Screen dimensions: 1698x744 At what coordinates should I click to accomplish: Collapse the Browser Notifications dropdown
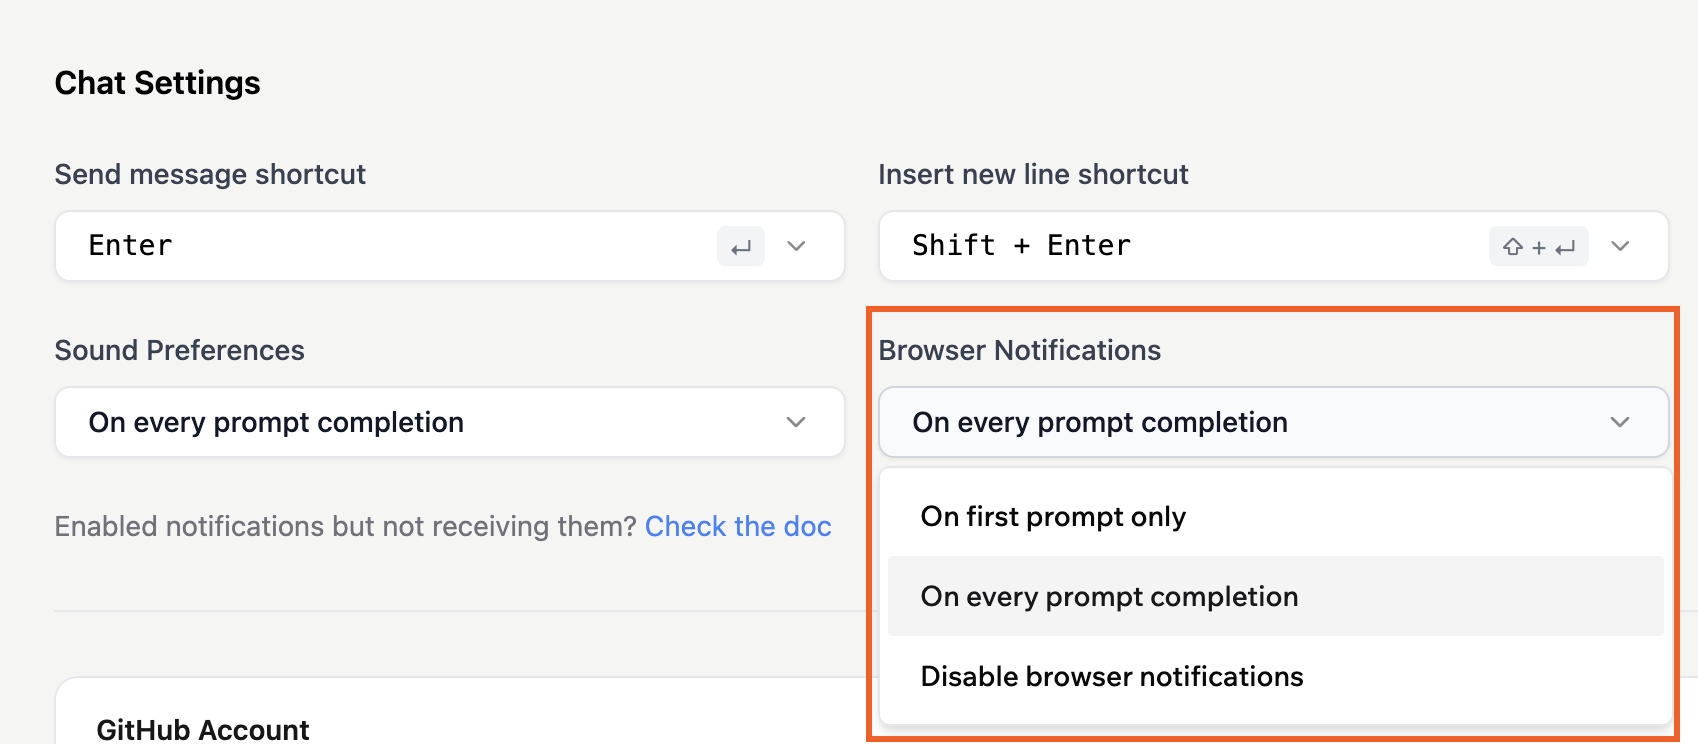(1621, 422)
